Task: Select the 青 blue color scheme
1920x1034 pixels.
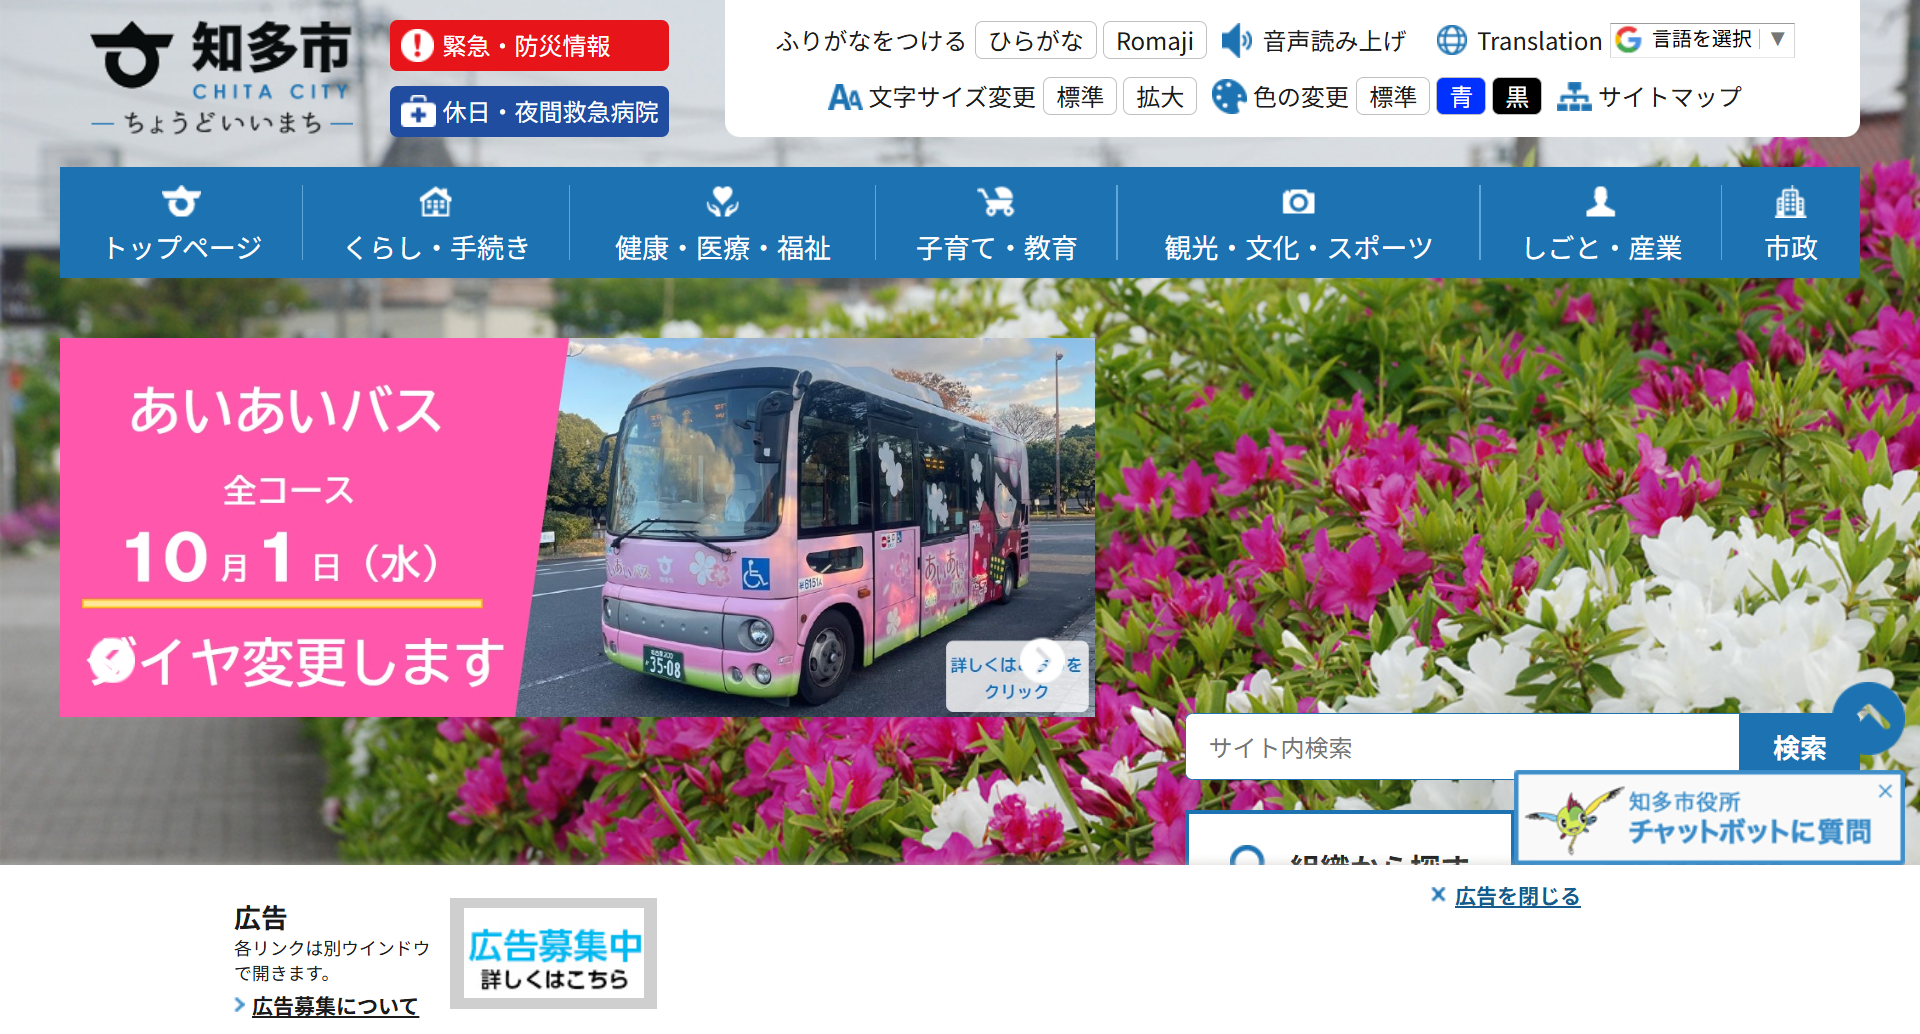Action: click(1460, 97)
